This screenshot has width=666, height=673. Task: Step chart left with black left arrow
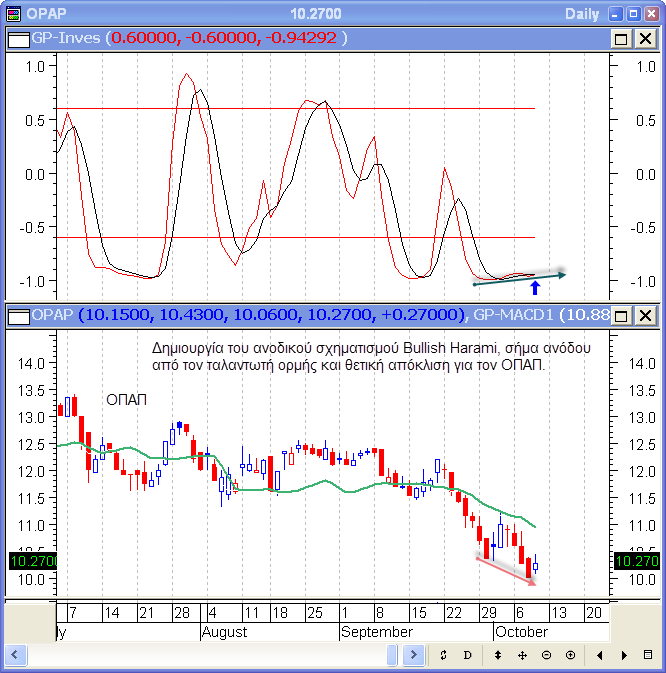click(x=601, y=655)
